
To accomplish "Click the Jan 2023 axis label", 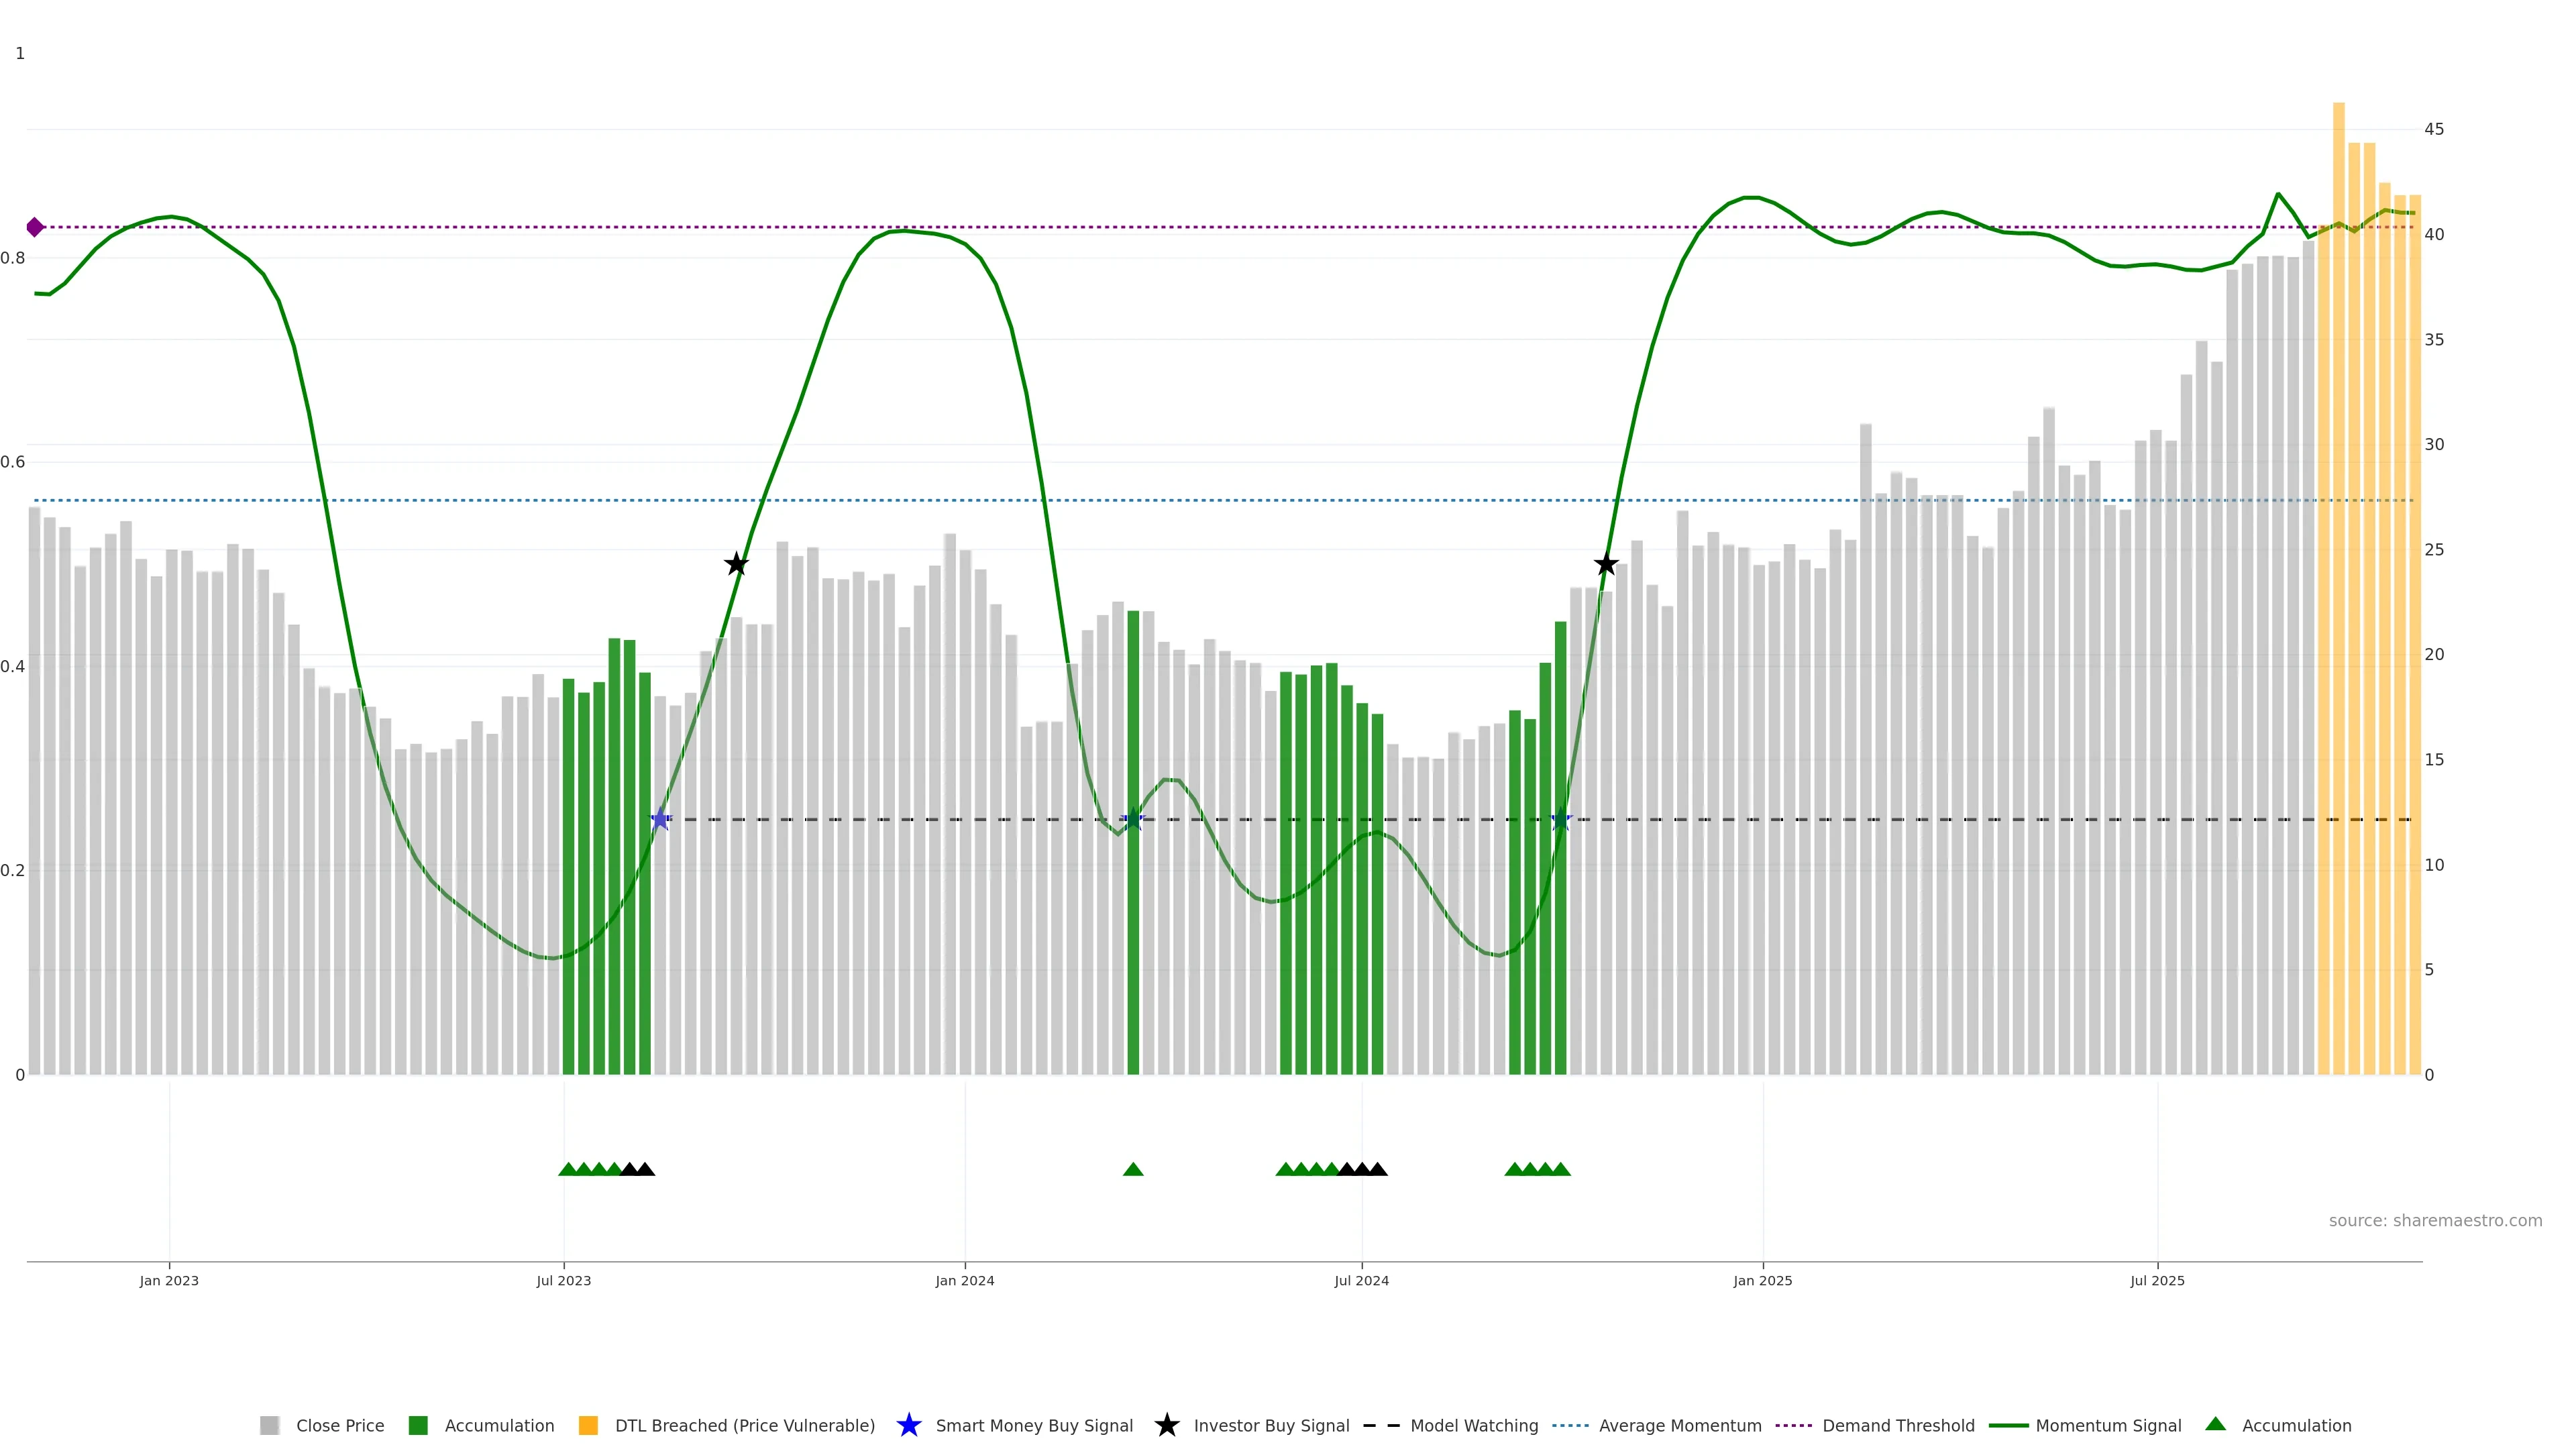I will pos(169,1281).
